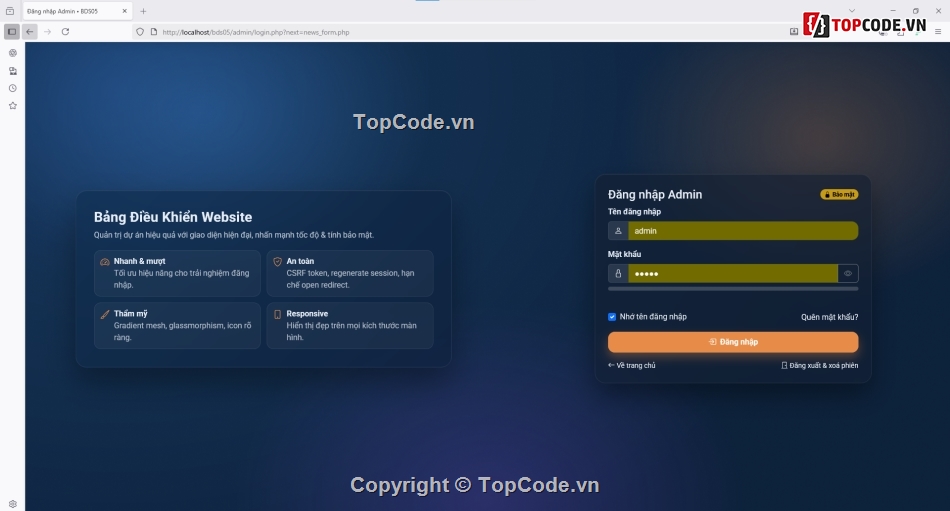Open the synced tabs sidebar icon

point(13,71)
